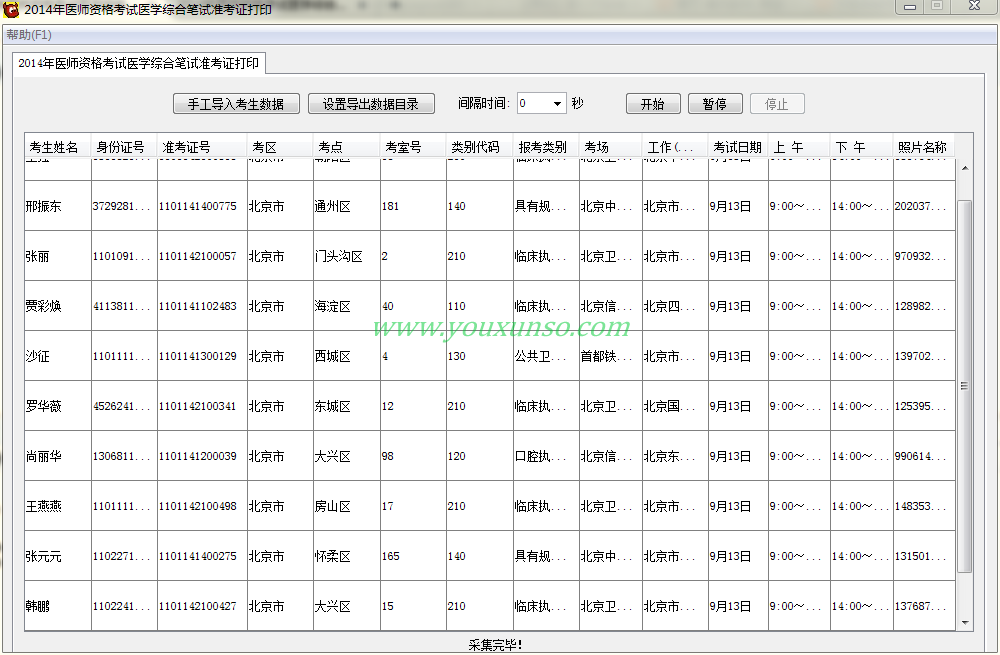Click the 照片名称 column header
The image size is (1000, 655).
[x=921, y=147]
